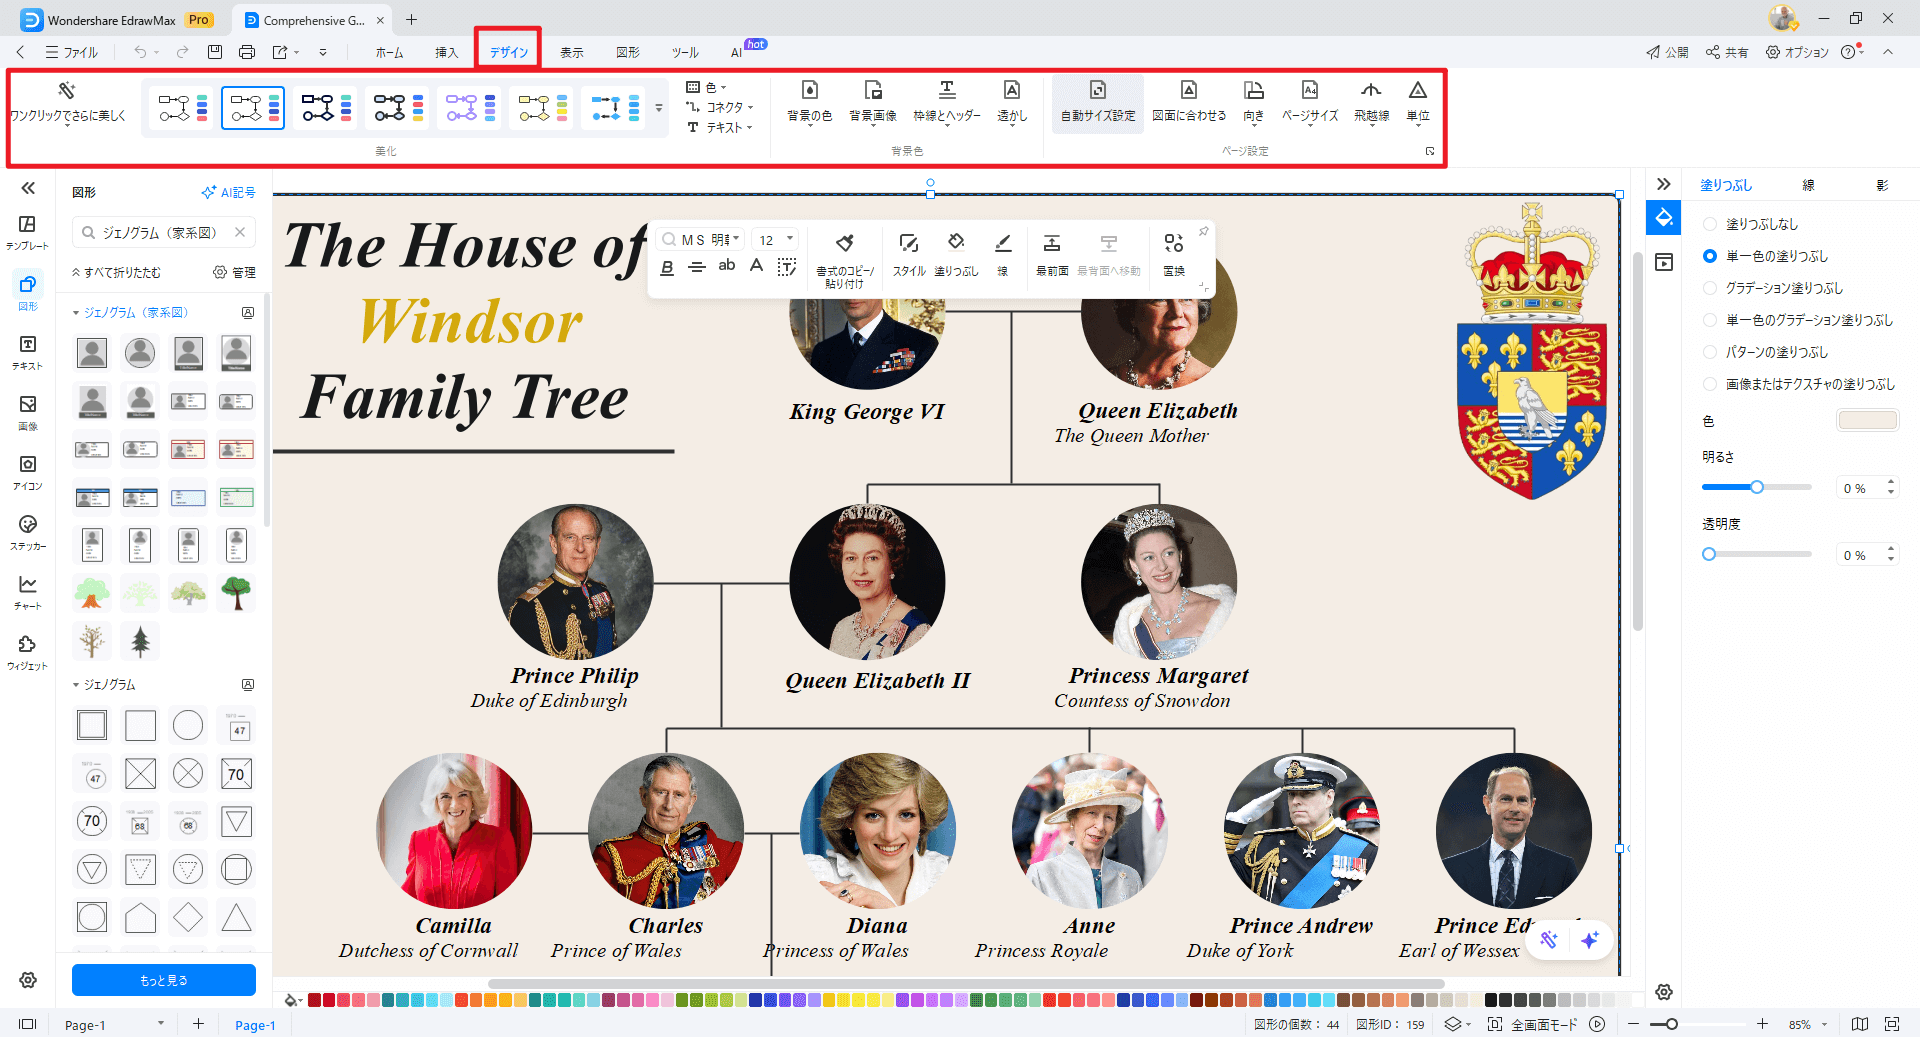The width and height of the screenshot is (1920, 1037).
Task: Click the blue more shapes button
Action: click(x=164, y=980)
